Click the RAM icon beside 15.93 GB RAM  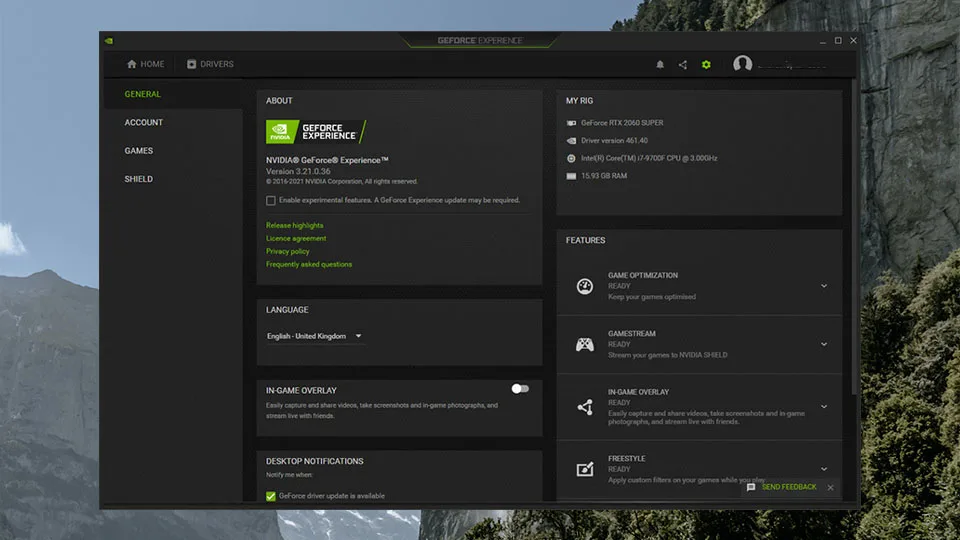point(571,176)
